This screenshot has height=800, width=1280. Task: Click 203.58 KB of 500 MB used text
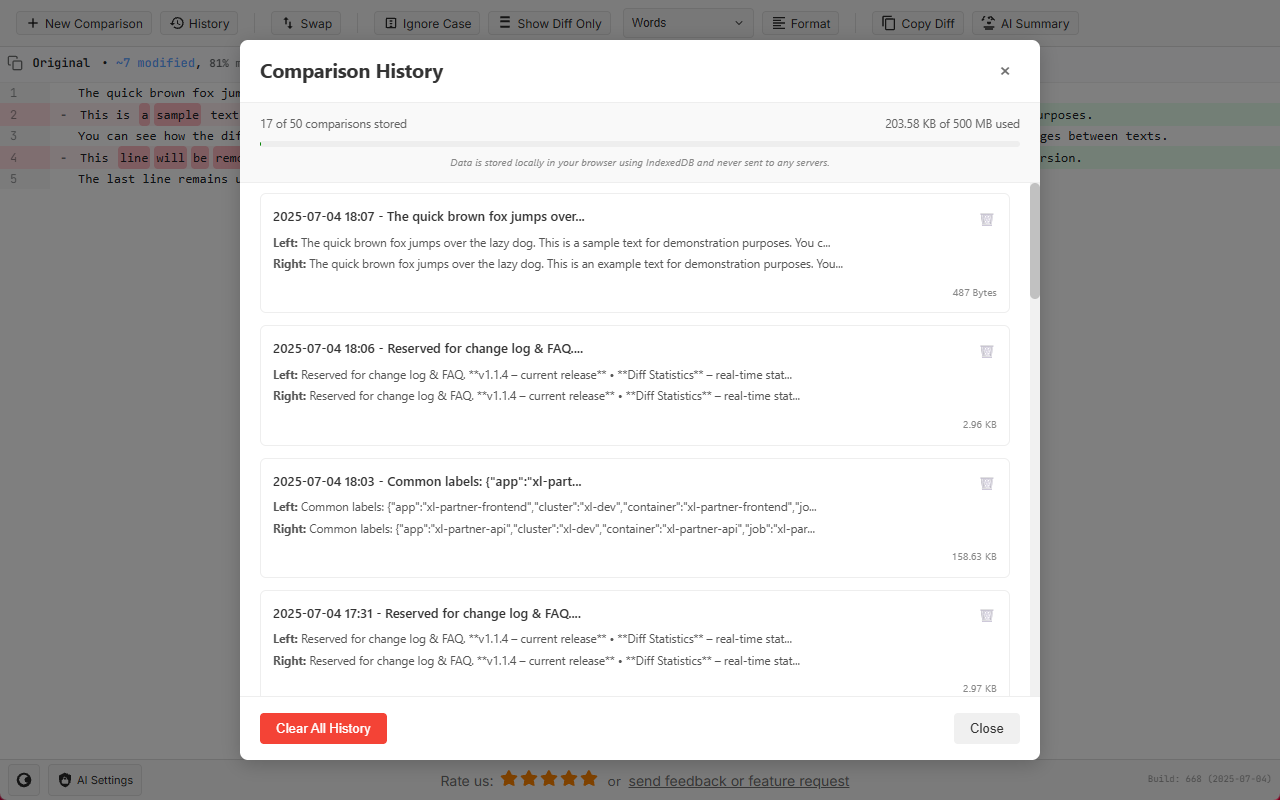(x=952, y=124)
